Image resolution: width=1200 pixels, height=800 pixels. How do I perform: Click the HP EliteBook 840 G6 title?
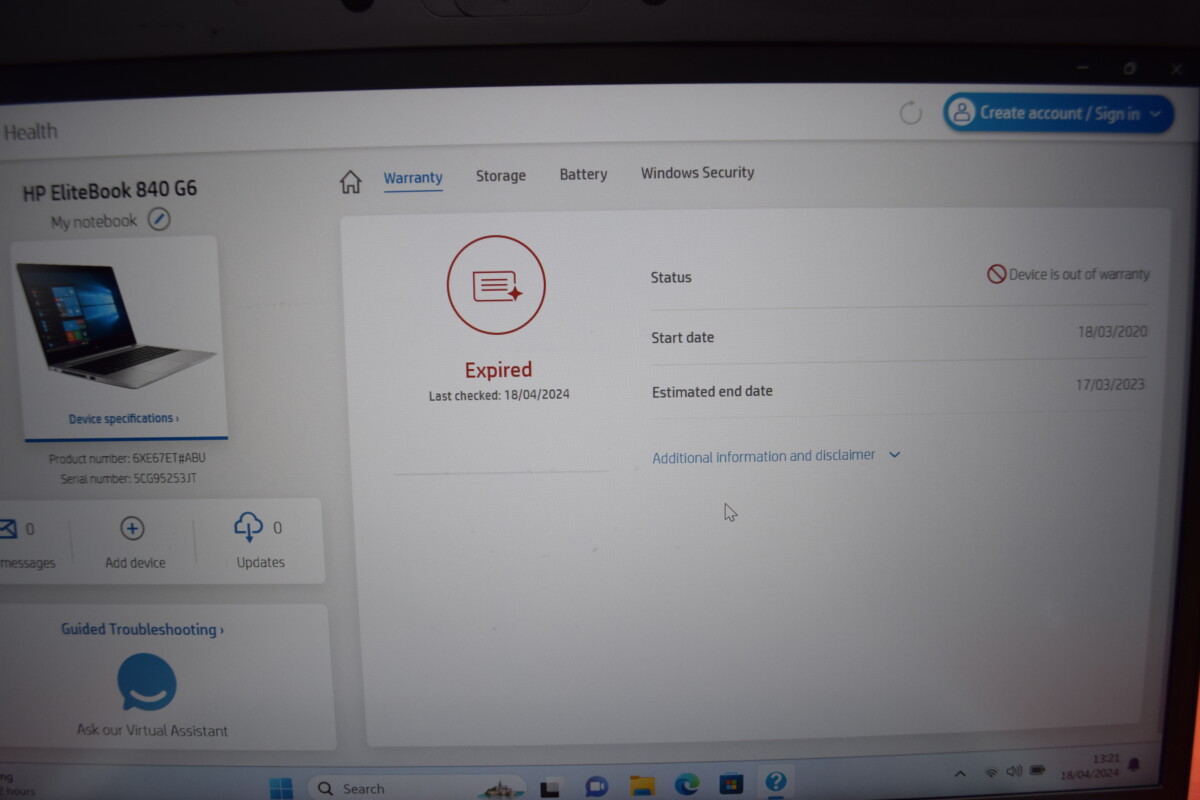(x=110, y=190)
